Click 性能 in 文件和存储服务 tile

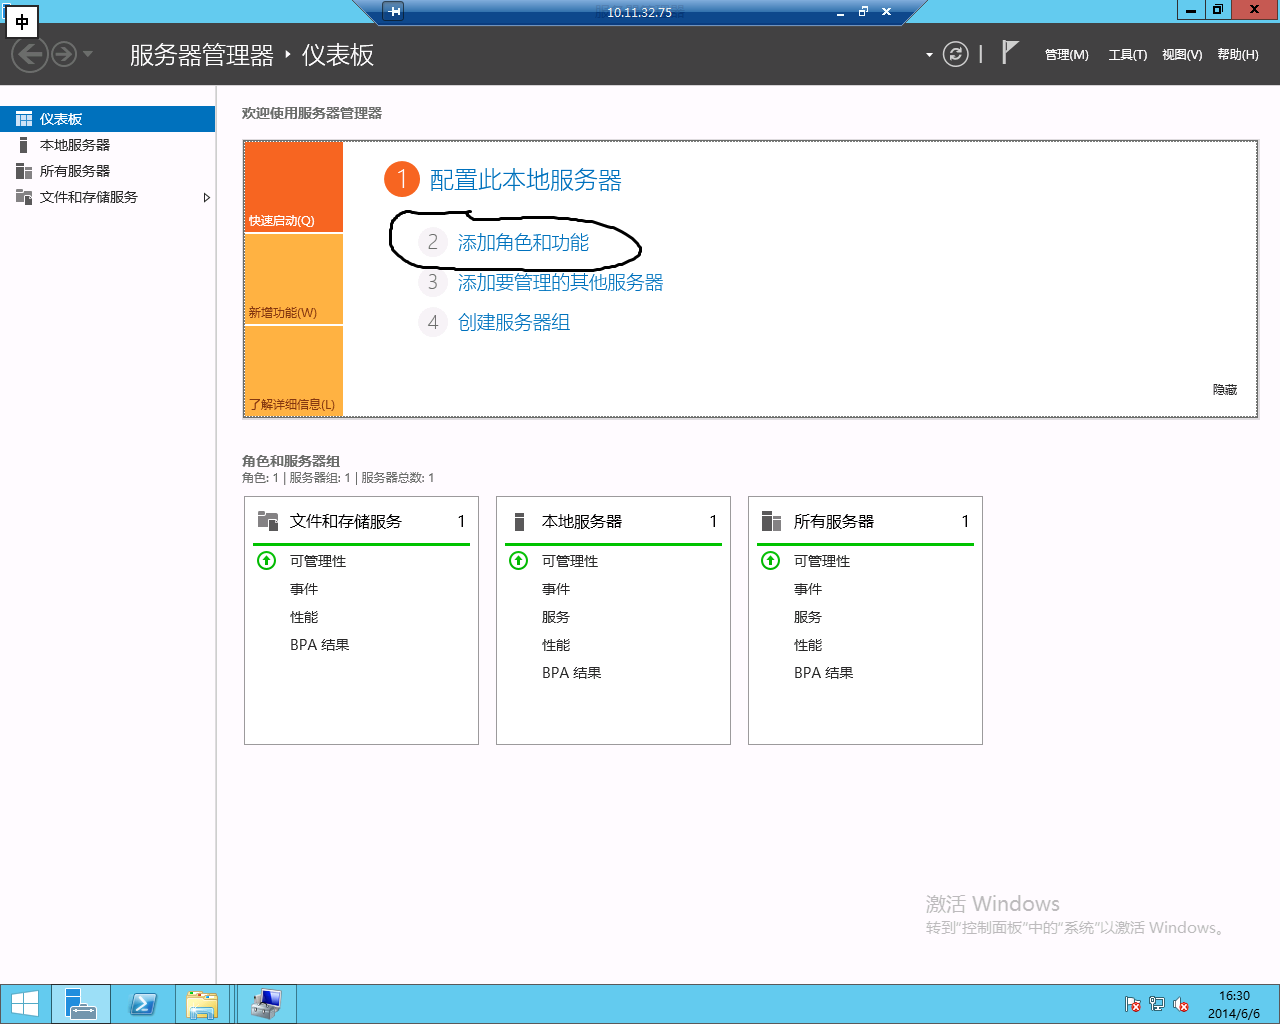(304, 617)
